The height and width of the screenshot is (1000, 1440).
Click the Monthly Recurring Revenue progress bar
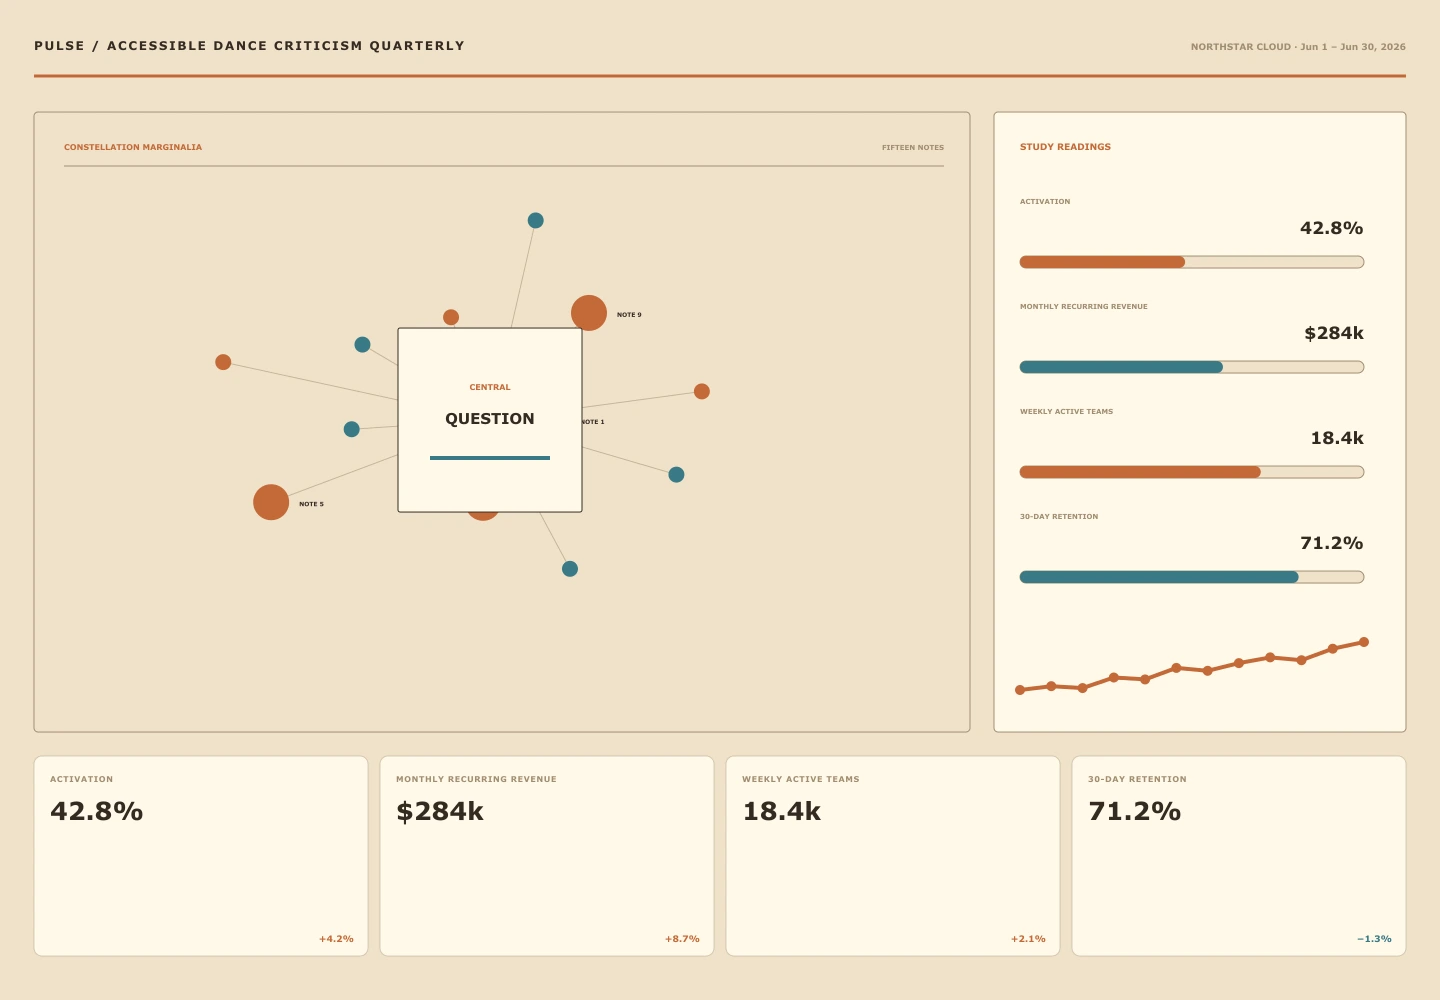[1192, 367]
